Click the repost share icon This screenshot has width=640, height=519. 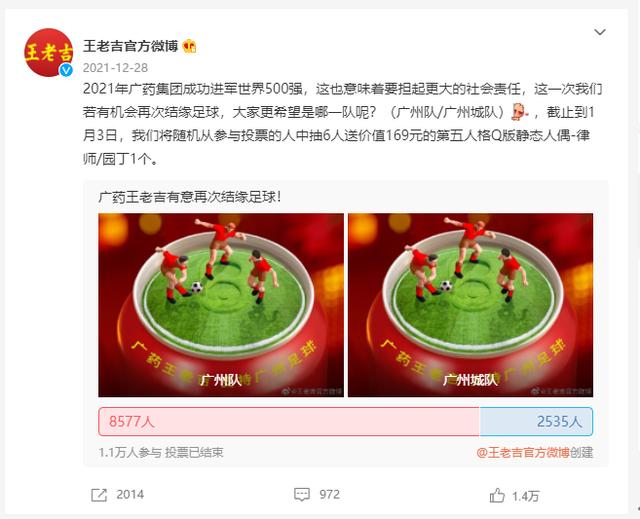(x=99, y=495)
